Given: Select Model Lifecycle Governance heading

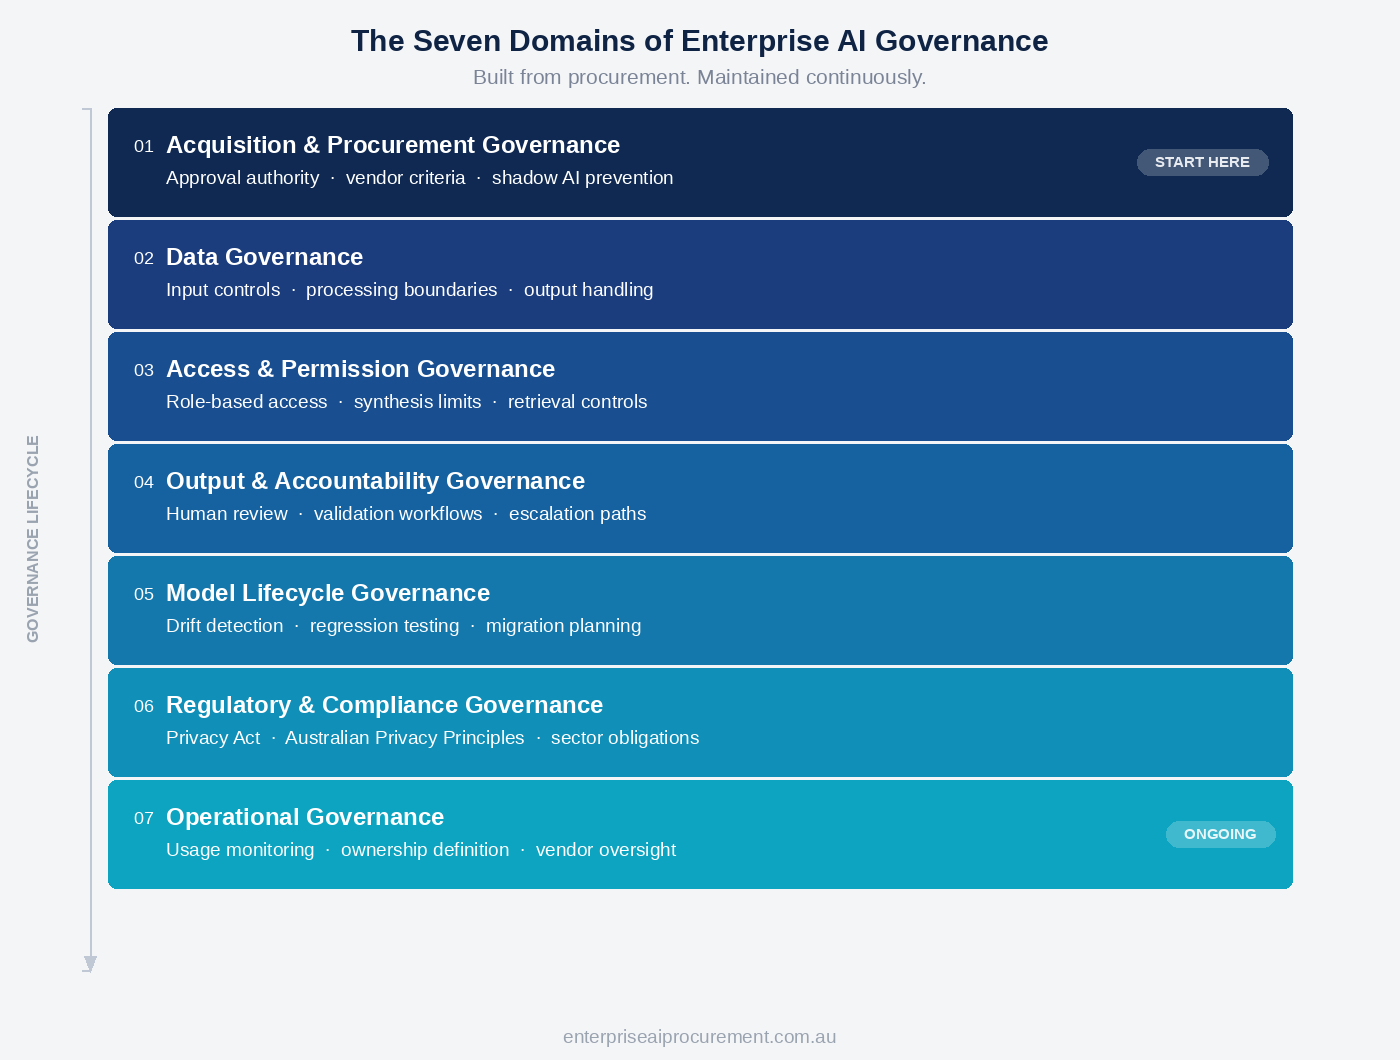Looking at the screenshot, I should [327, 593].
